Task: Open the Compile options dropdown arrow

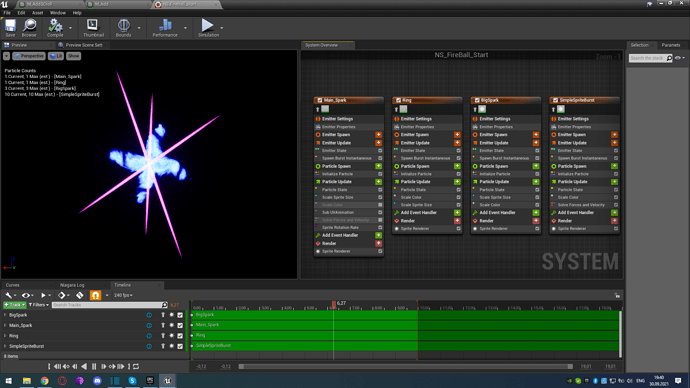Action: click(x=70, y=28)
